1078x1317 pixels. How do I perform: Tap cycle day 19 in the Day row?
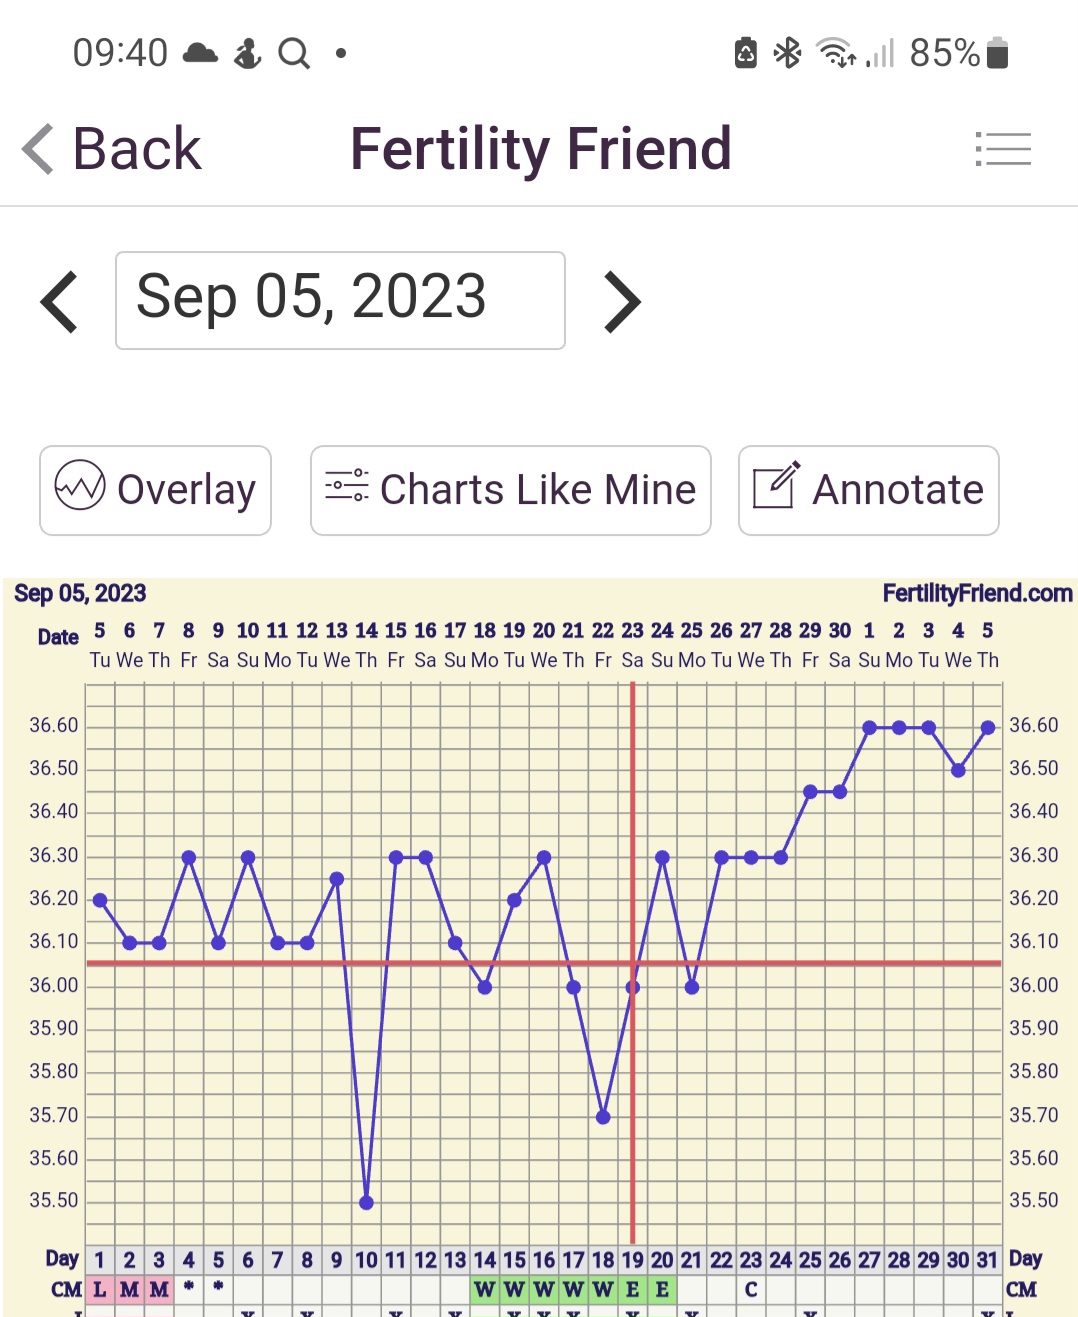[632, 1260]
